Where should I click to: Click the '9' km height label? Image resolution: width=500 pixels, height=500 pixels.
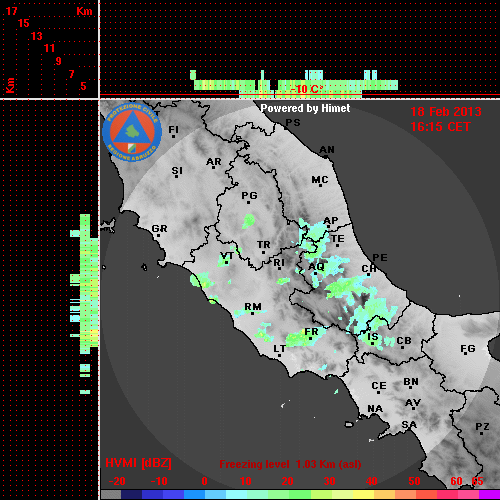tap(59, 61)
